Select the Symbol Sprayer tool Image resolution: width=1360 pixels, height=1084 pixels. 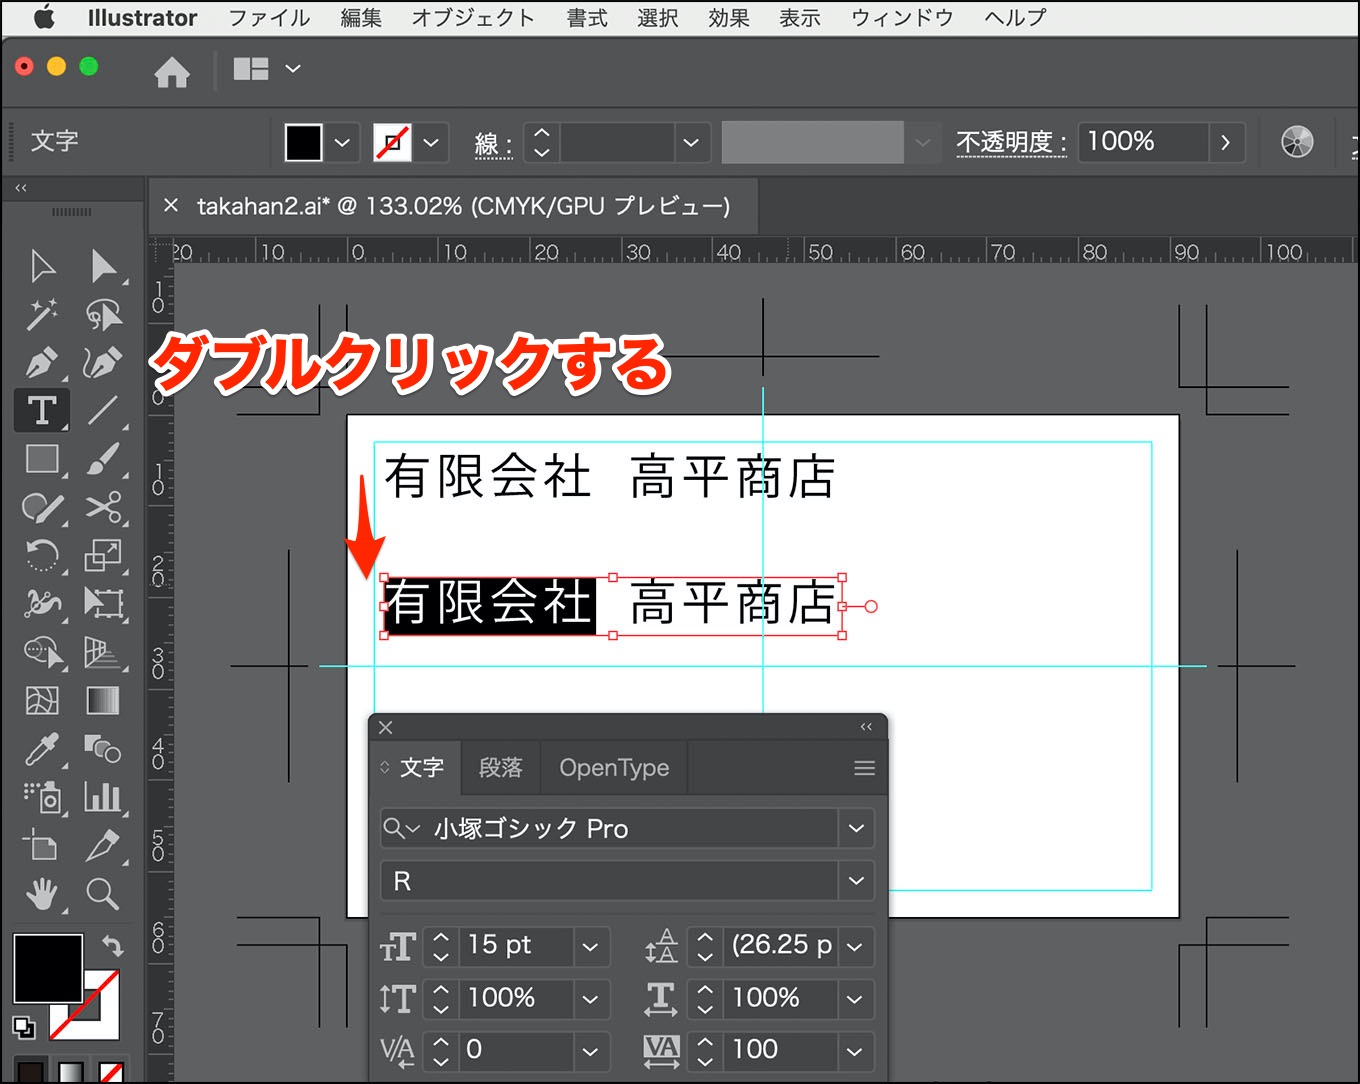point(42,797)
